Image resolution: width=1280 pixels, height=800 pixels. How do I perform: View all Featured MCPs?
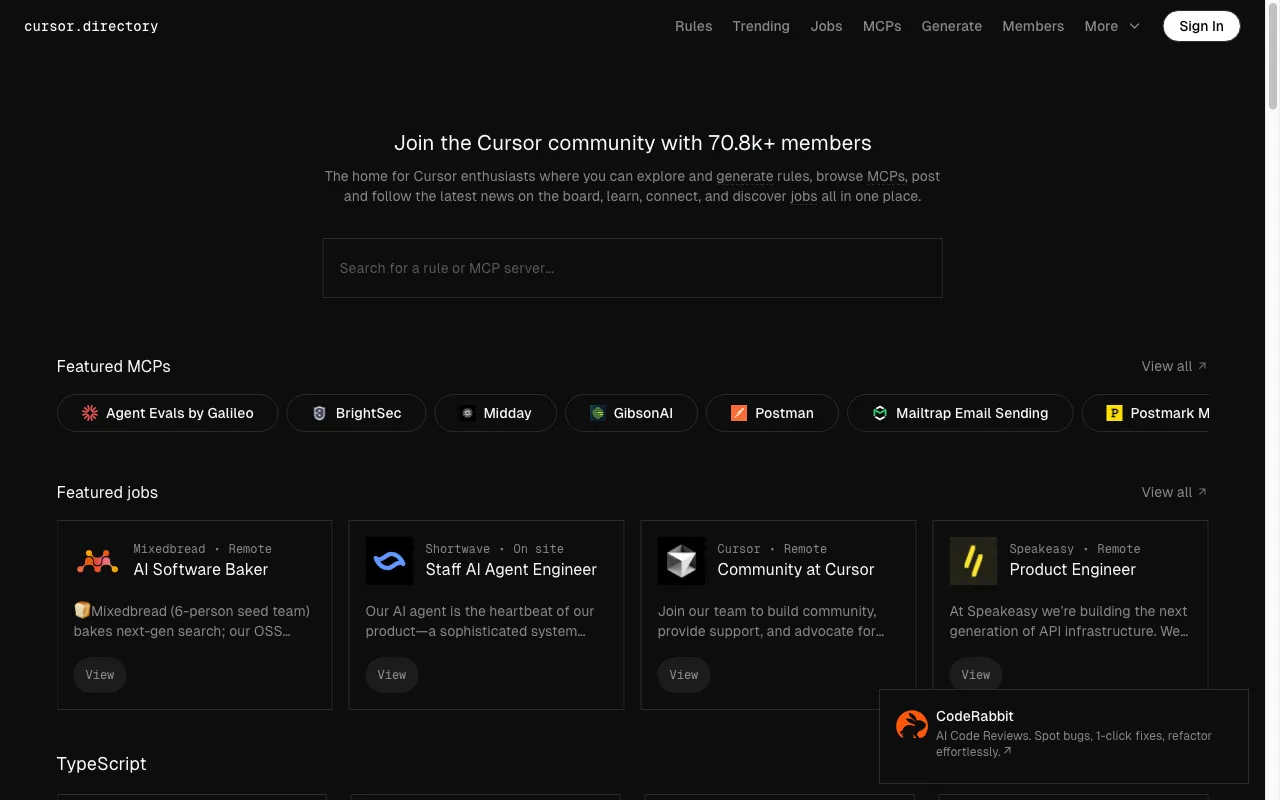pyautogui.click(x=1174, y=366)
